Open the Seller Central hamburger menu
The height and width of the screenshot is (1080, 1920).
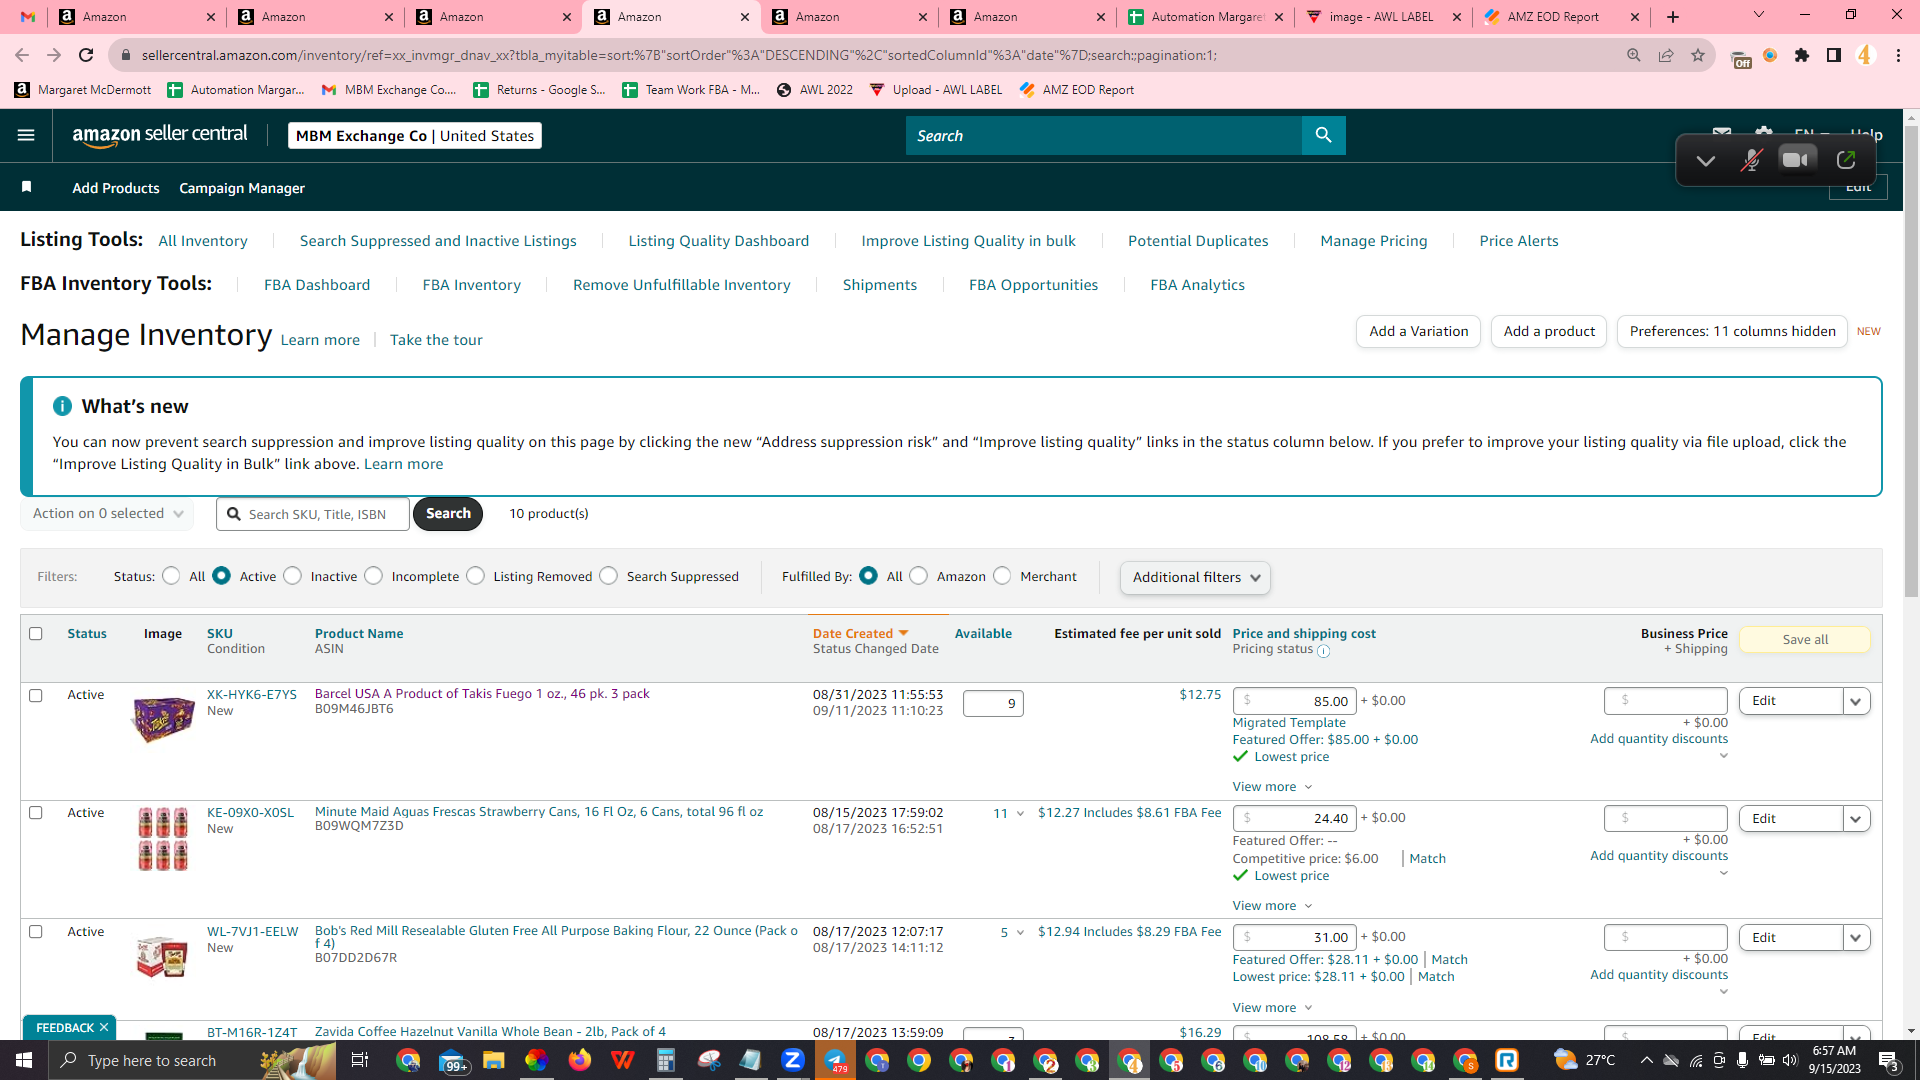tap(26, 135)
